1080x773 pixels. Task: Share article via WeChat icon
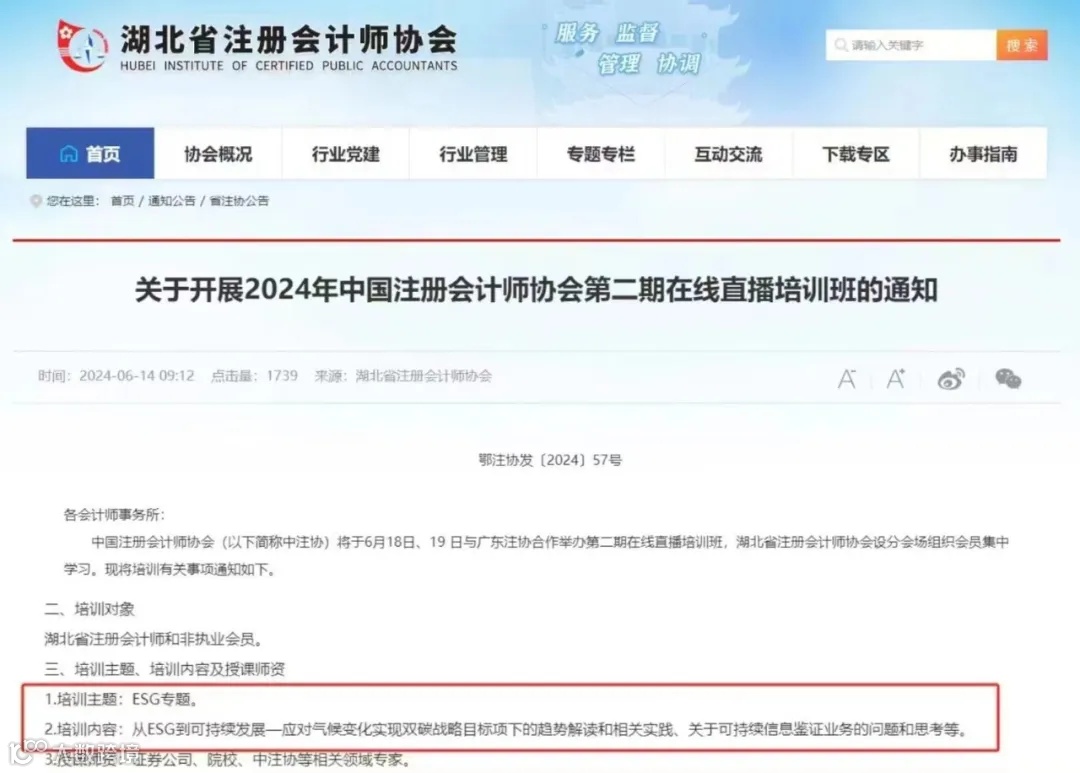pos(1008,378)
